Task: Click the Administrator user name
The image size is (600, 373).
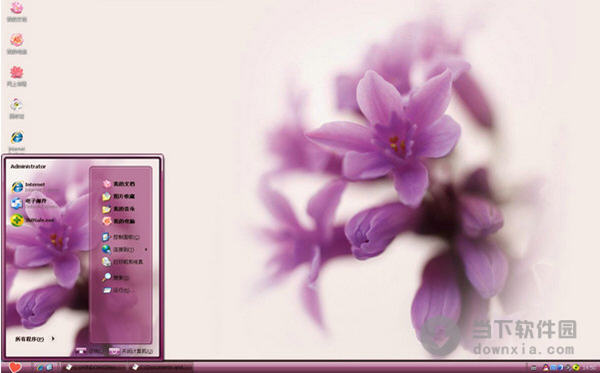Action: click(x=28, y=166)
